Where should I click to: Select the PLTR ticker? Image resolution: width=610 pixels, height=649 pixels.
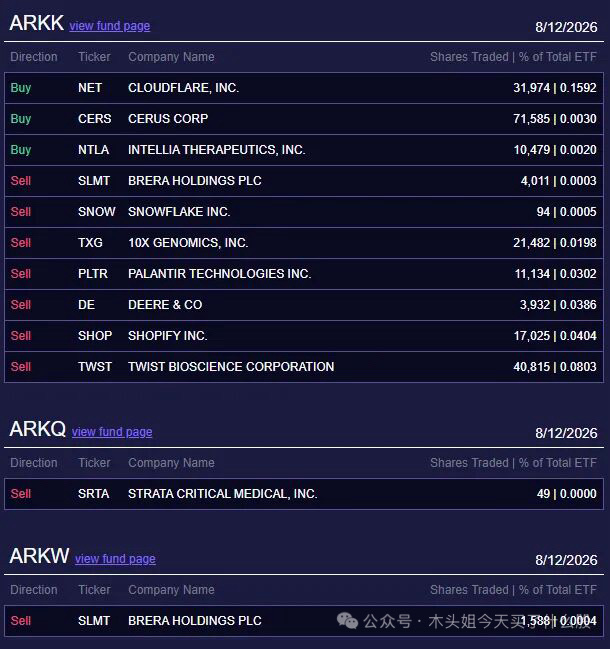pos(93,274)
